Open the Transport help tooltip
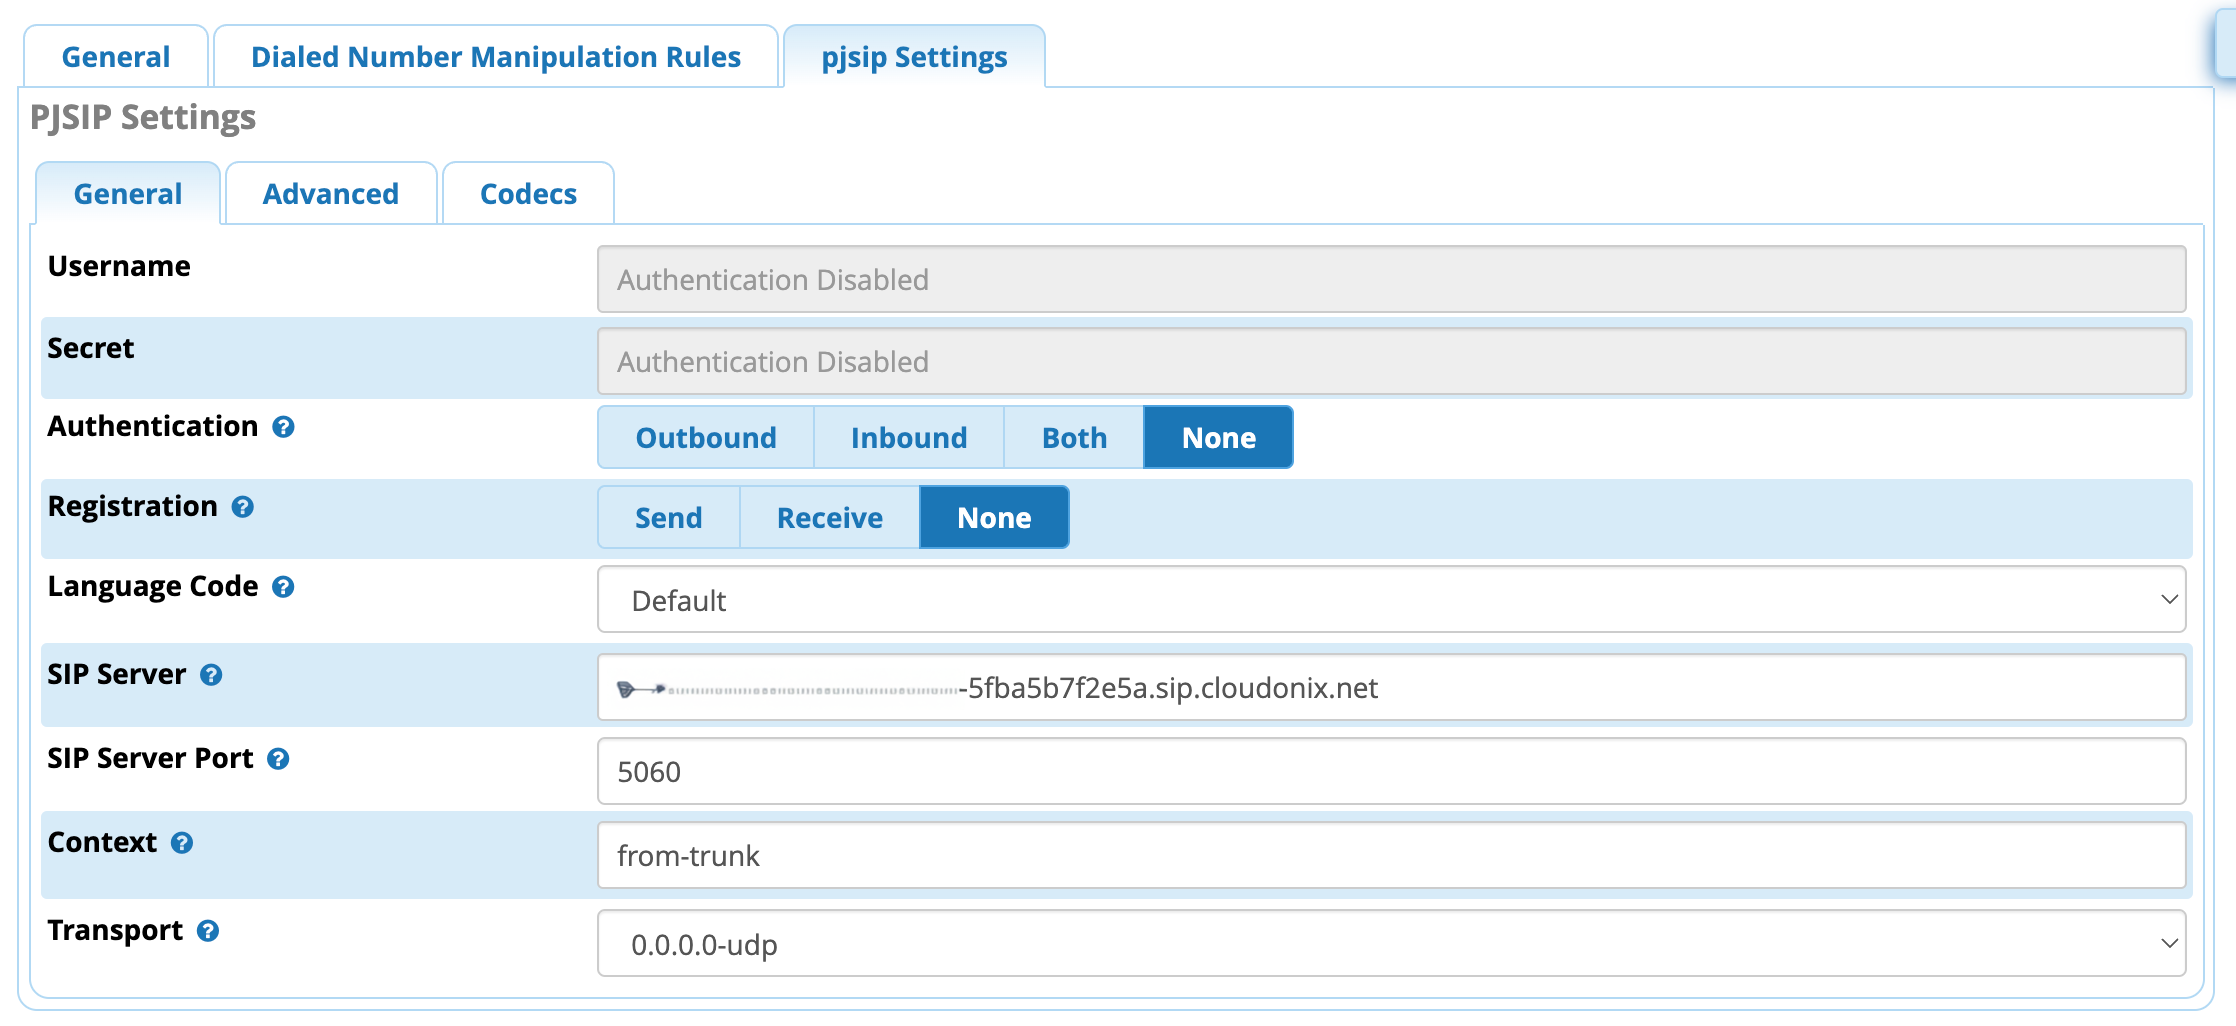 pyautogui.click(x=207, y=931)
